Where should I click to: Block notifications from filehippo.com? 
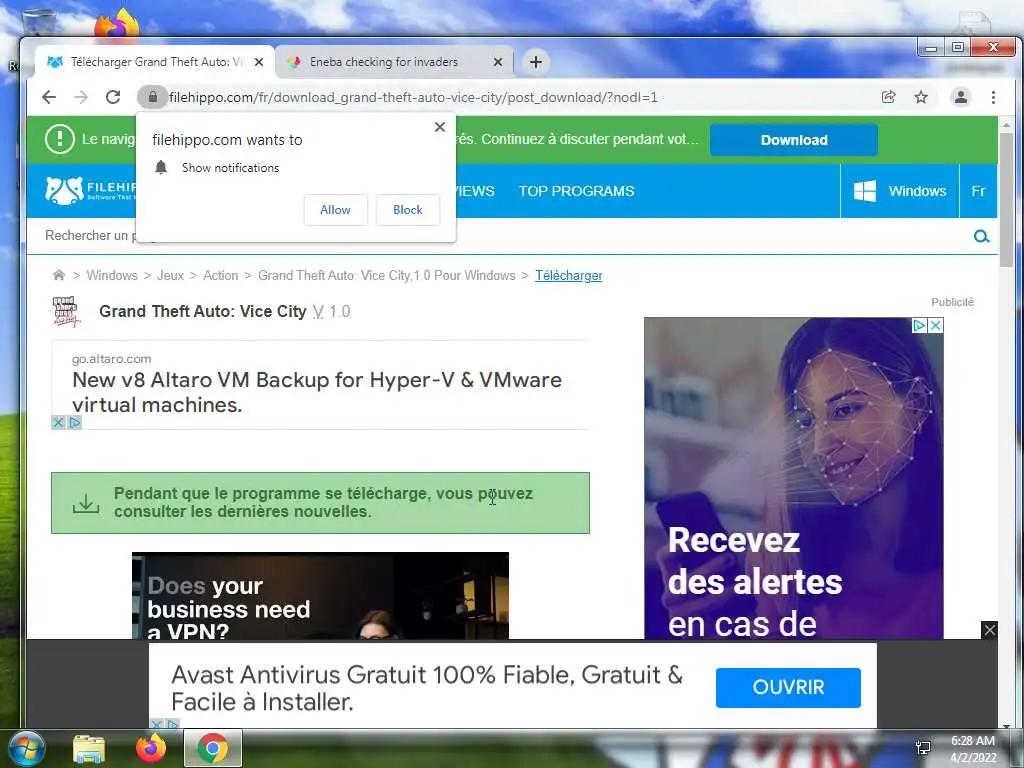click(408, 210)
